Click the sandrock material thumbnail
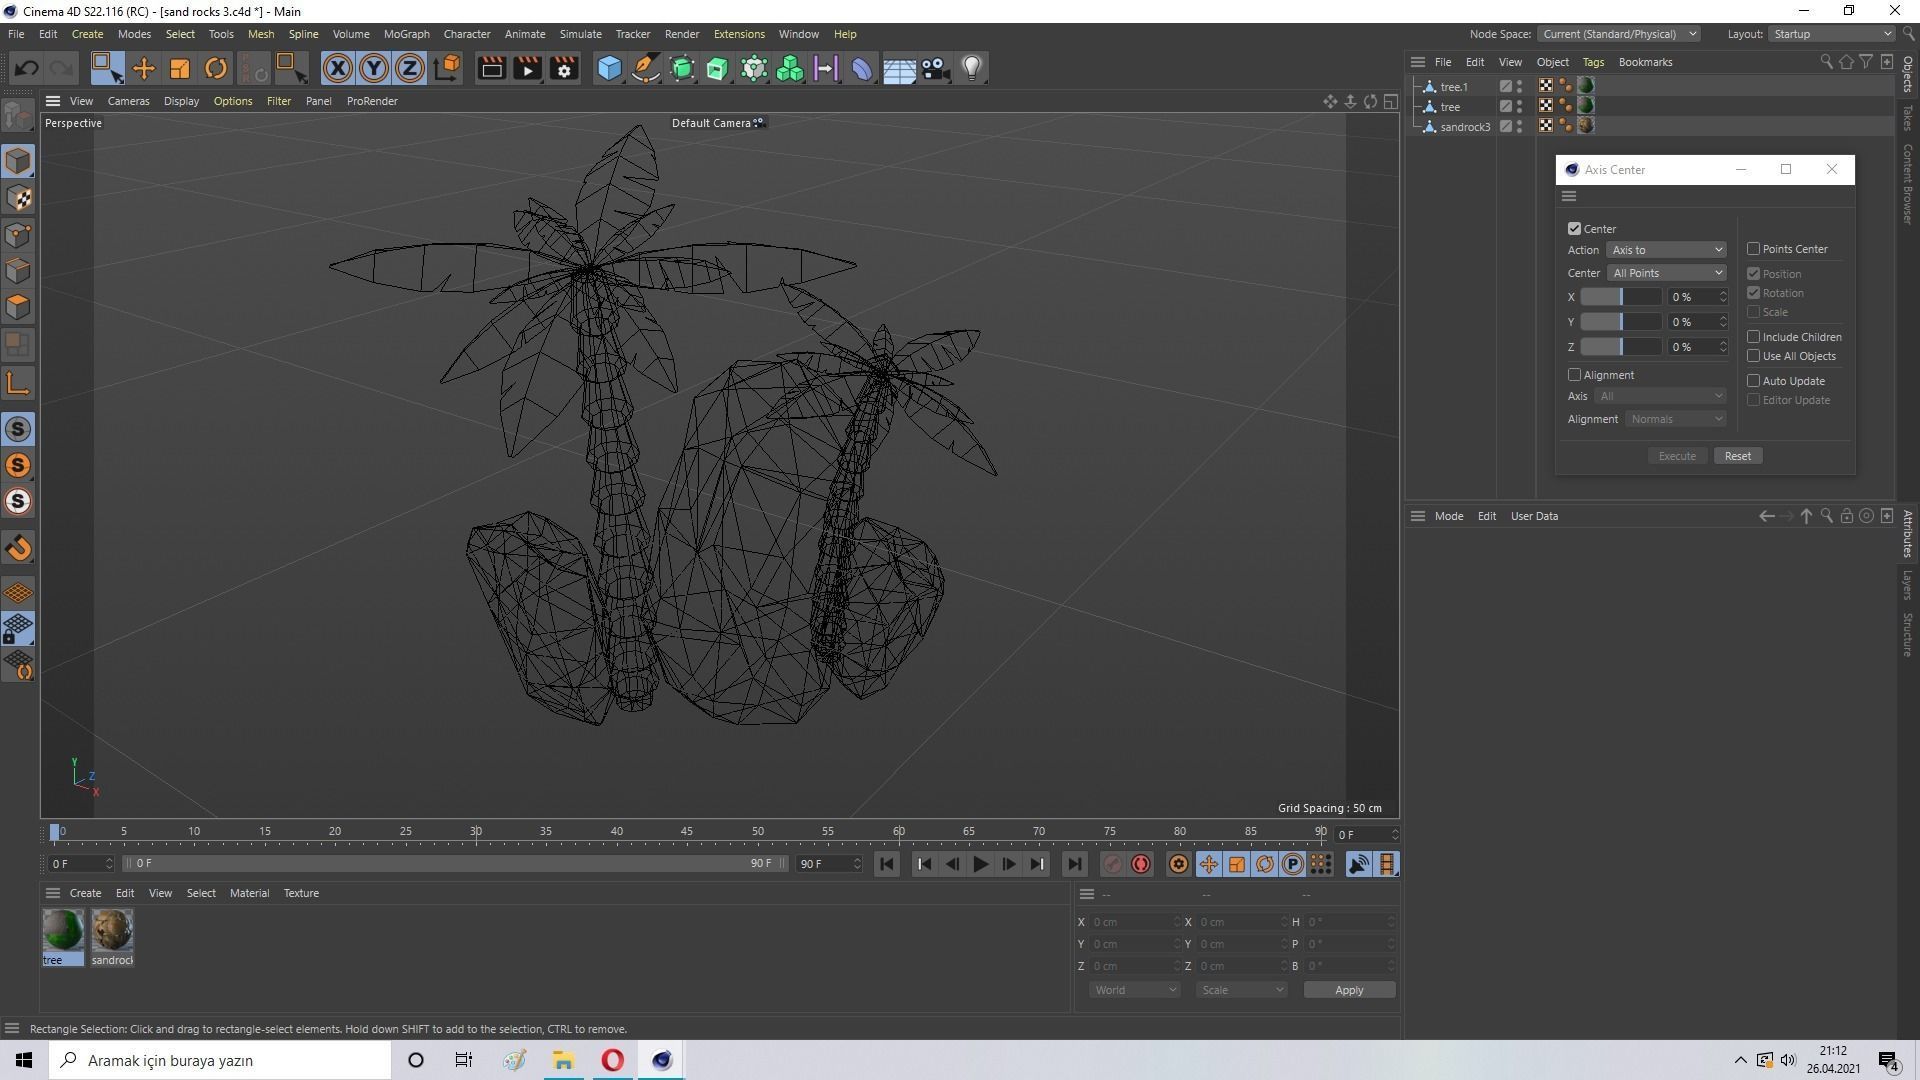This screenshot has height=1080, width=1920. click(x=111, y=930)
